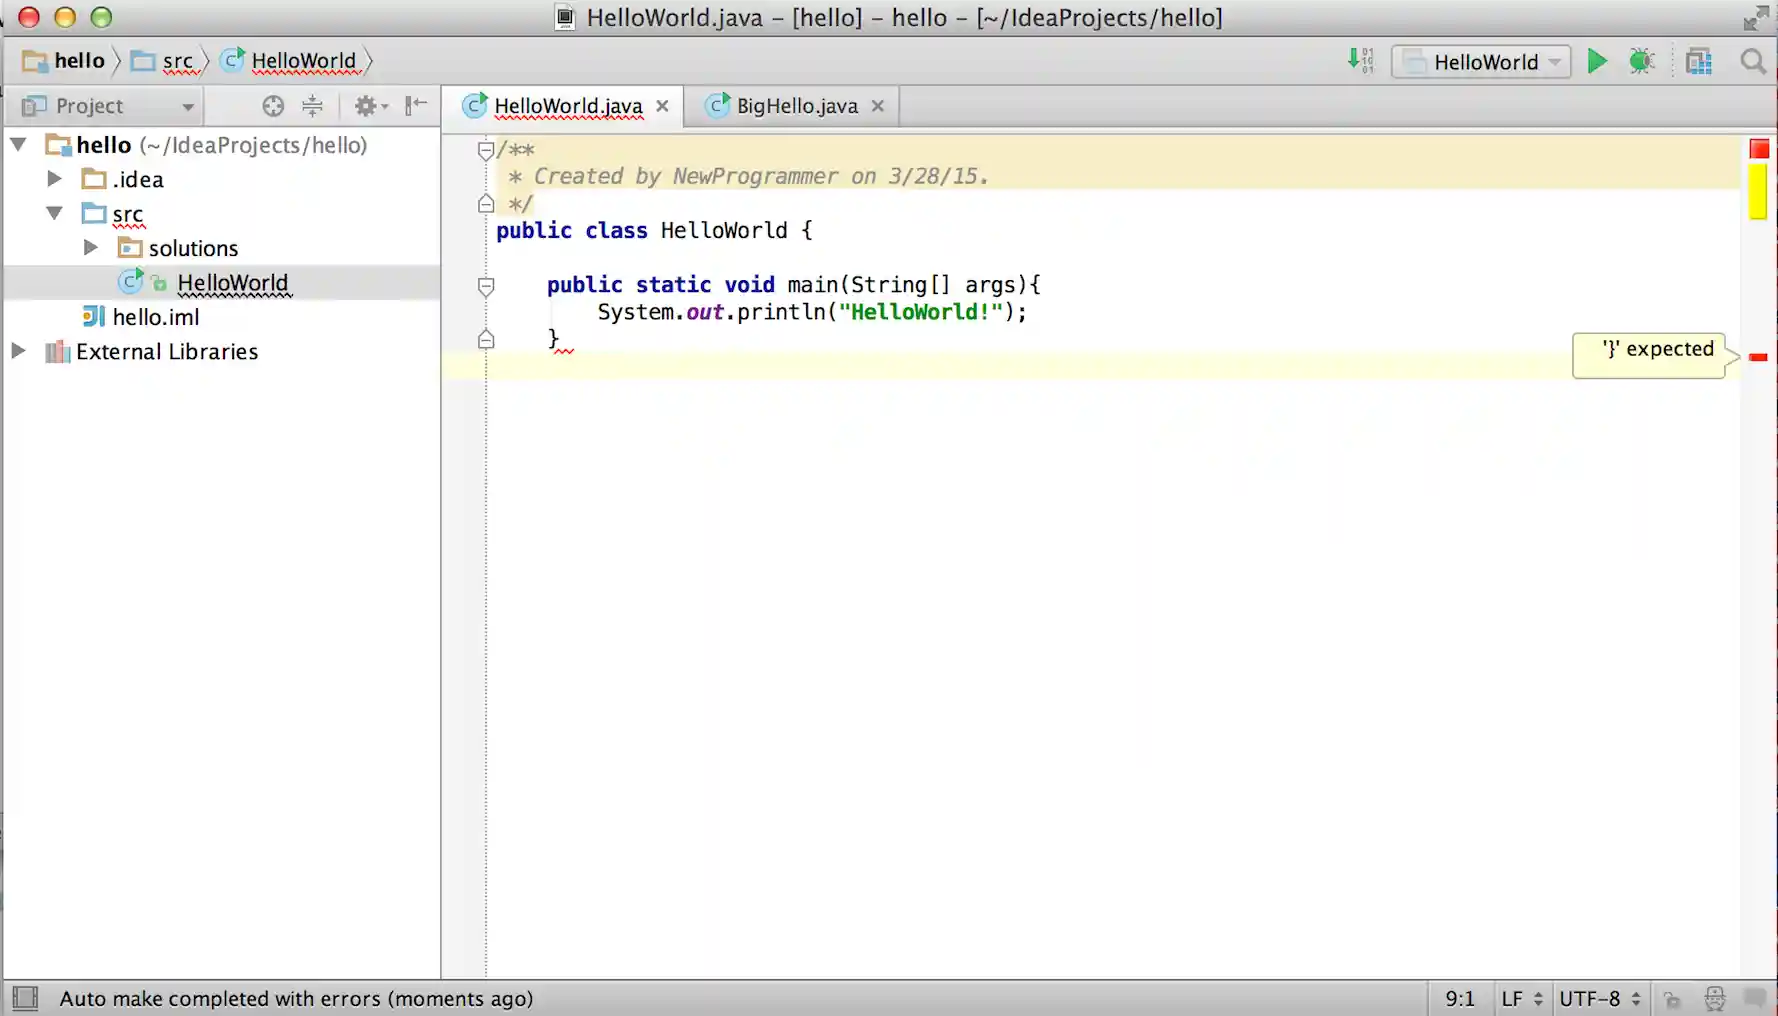Close the HelloWorld.java editor tab
The width and height of the screenshot is (1778, 1016).
coord(662,106)
